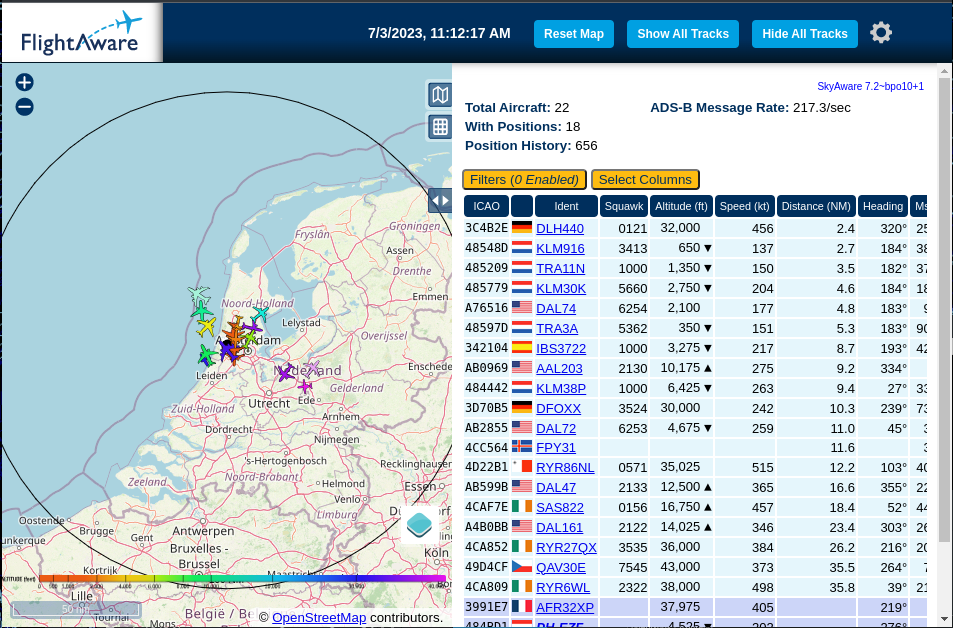Click the heading value 334°
This screenshot has width=953, height=628.
click(893, 368)
